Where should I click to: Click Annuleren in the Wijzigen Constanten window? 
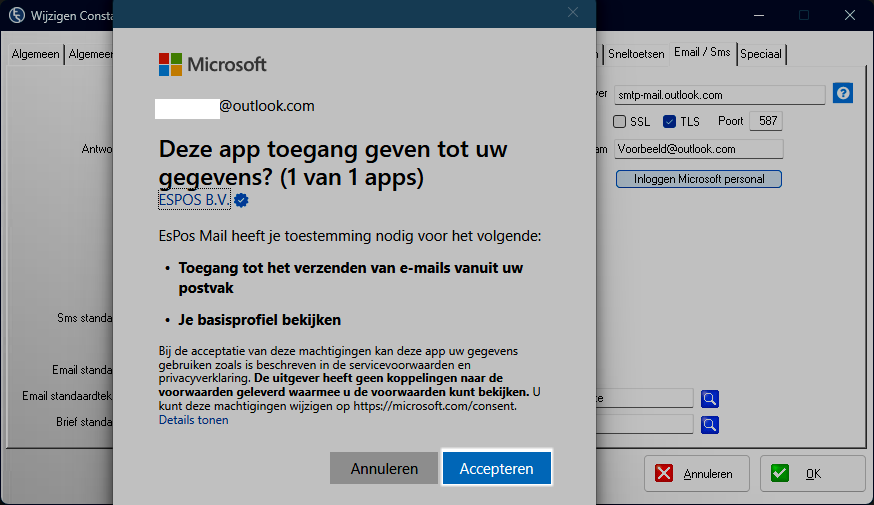pyautogui.click(x=697, y=473)
